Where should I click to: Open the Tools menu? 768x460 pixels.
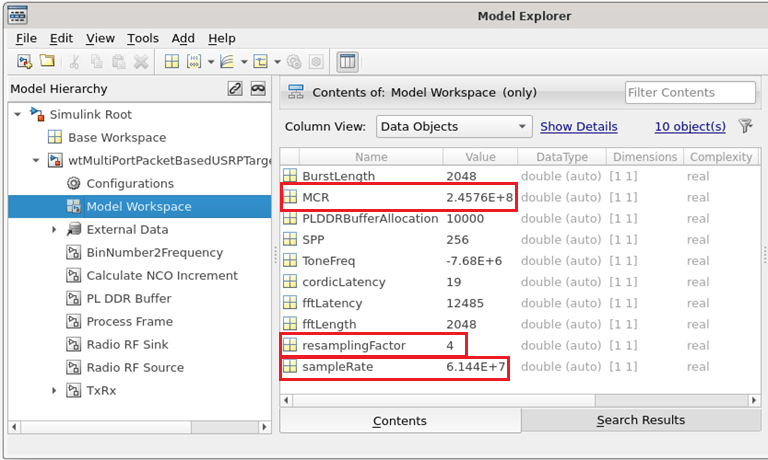pos(143,38)
